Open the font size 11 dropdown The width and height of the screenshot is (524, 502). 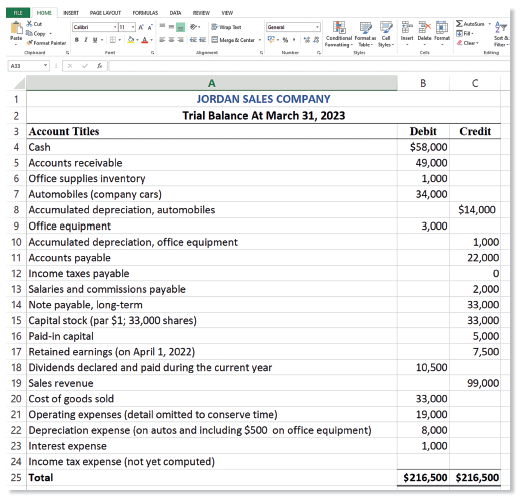(133, 27)
